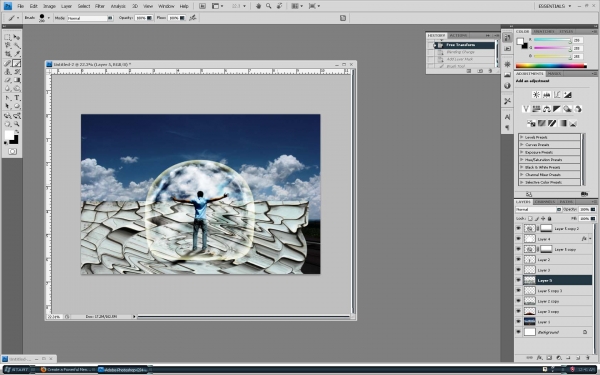Switch to the Swatches tab
This screenshot has width=600, height=375.
click(x=544, y=31)
